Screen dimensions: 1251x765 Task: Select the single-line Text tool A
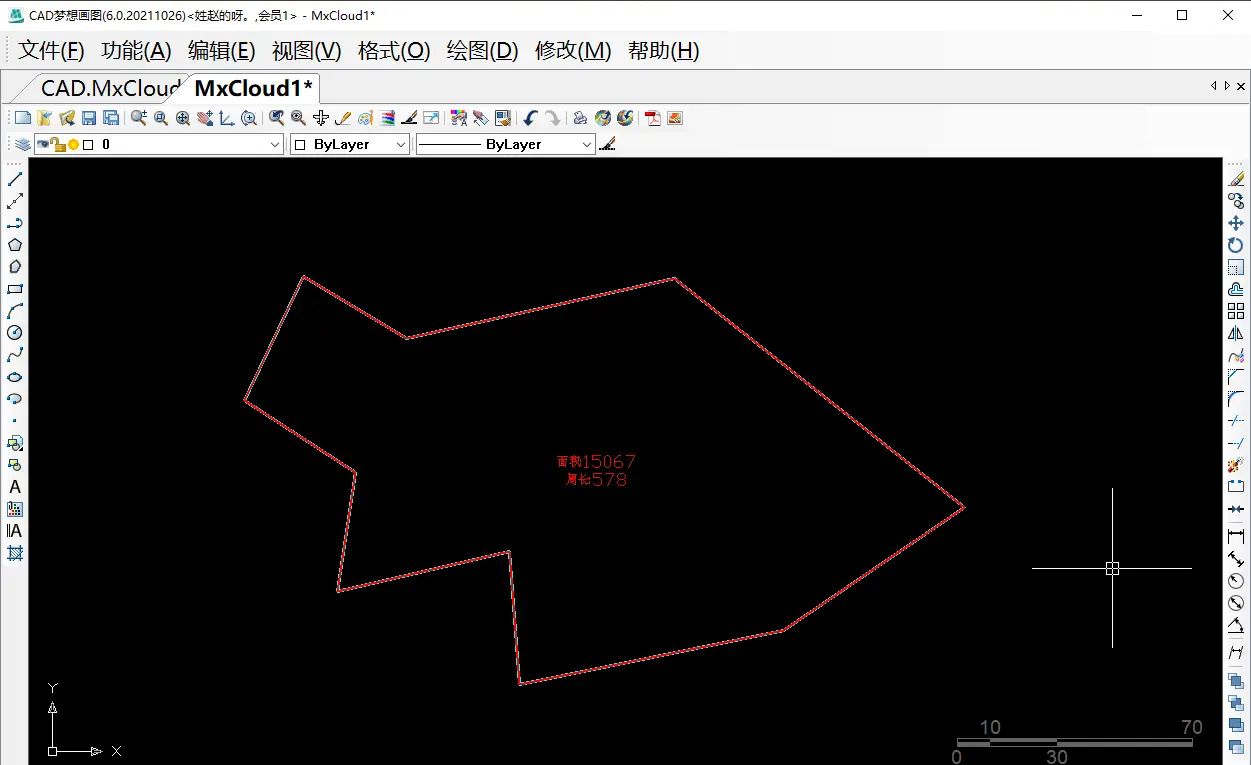click(15, 487)
